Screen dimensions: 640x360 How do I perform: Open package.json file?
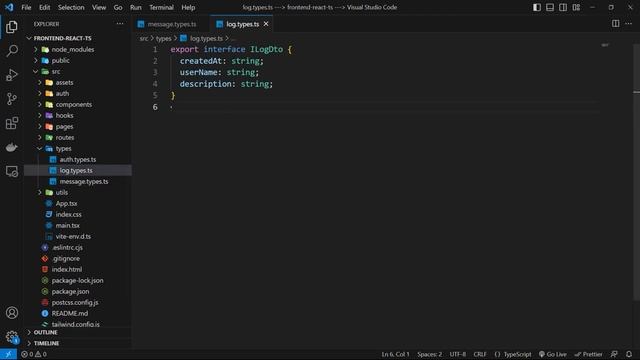pyautogui.click(x=70, y=291)
